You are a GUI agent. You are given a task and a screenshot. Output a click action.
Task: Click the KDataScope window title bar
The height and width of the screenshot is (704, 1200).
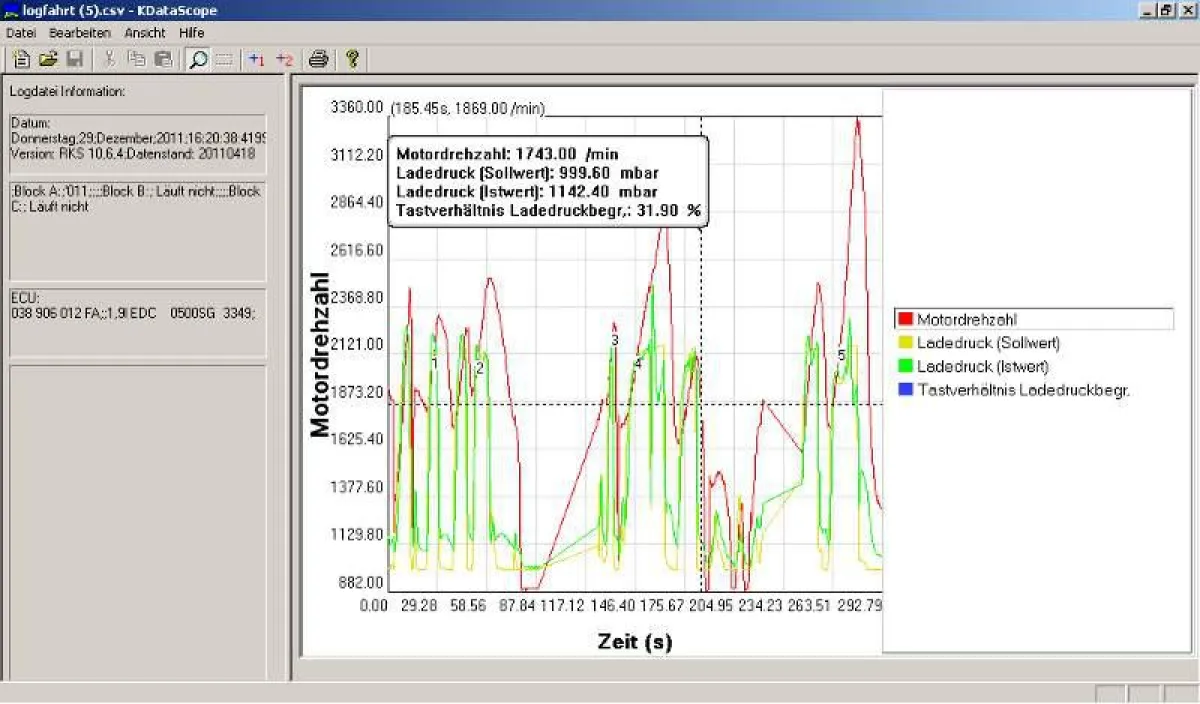coord(600,10)
